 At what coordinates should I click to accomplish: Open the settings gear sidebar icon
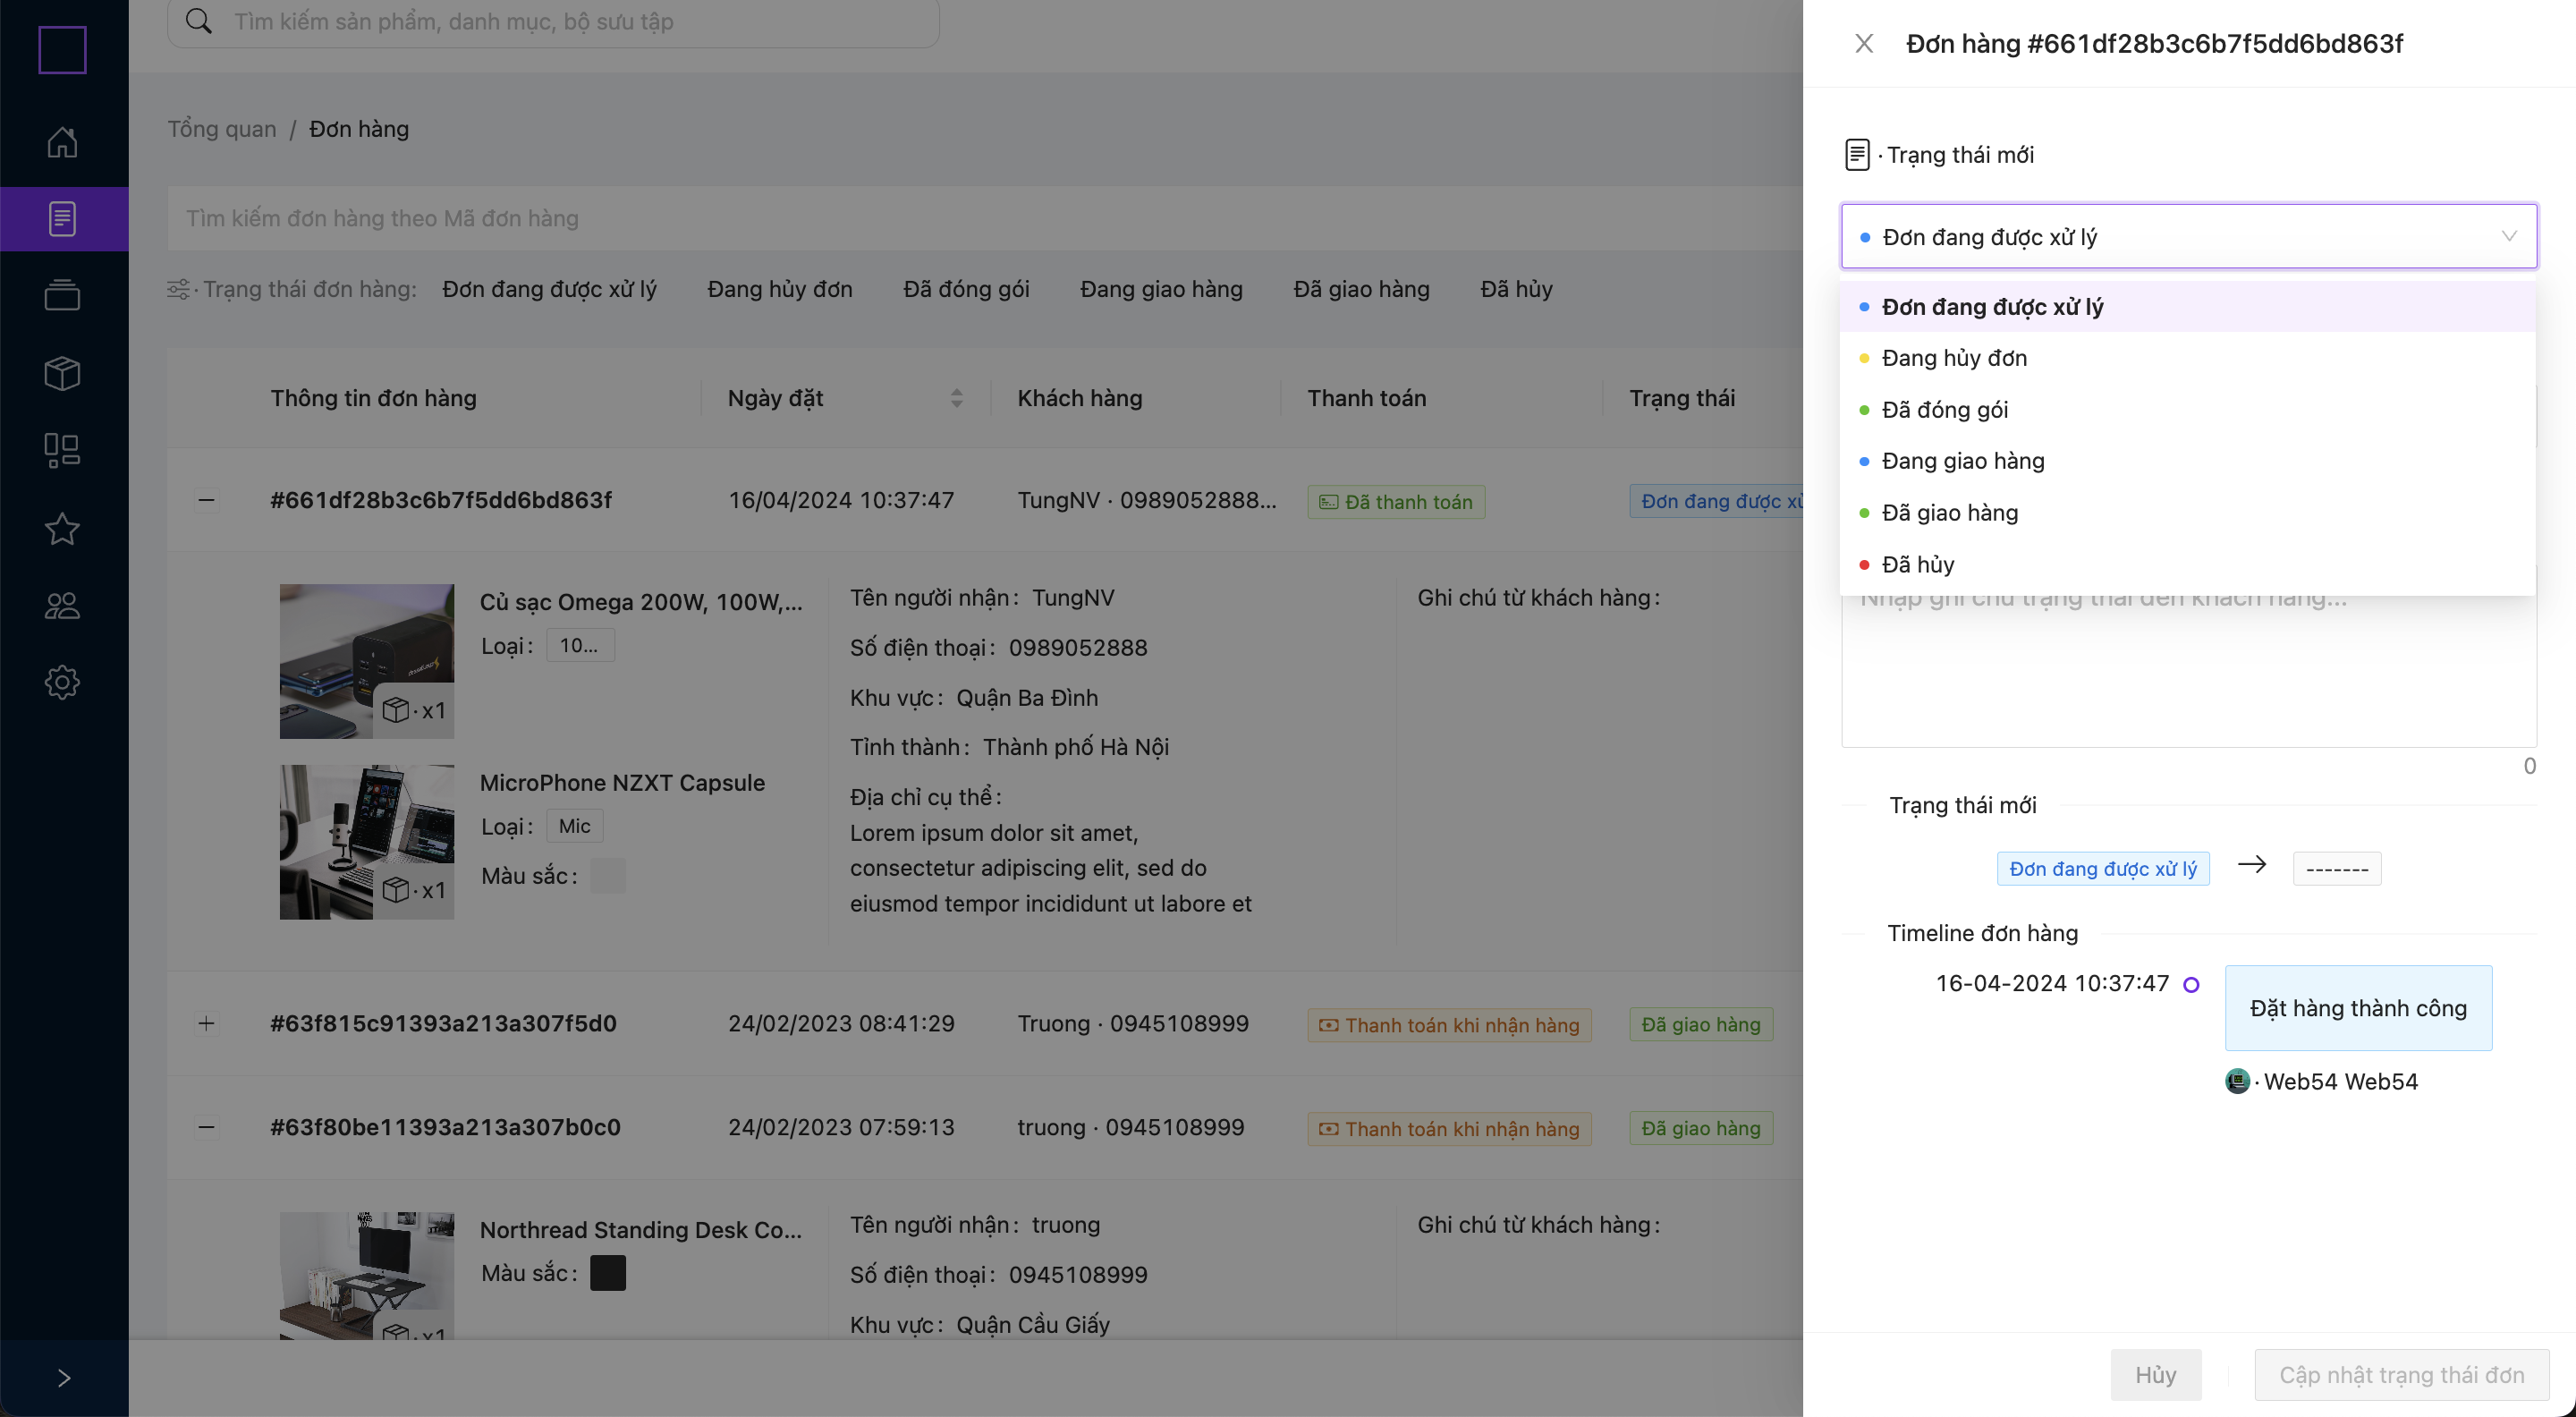[x=62, y=682]
